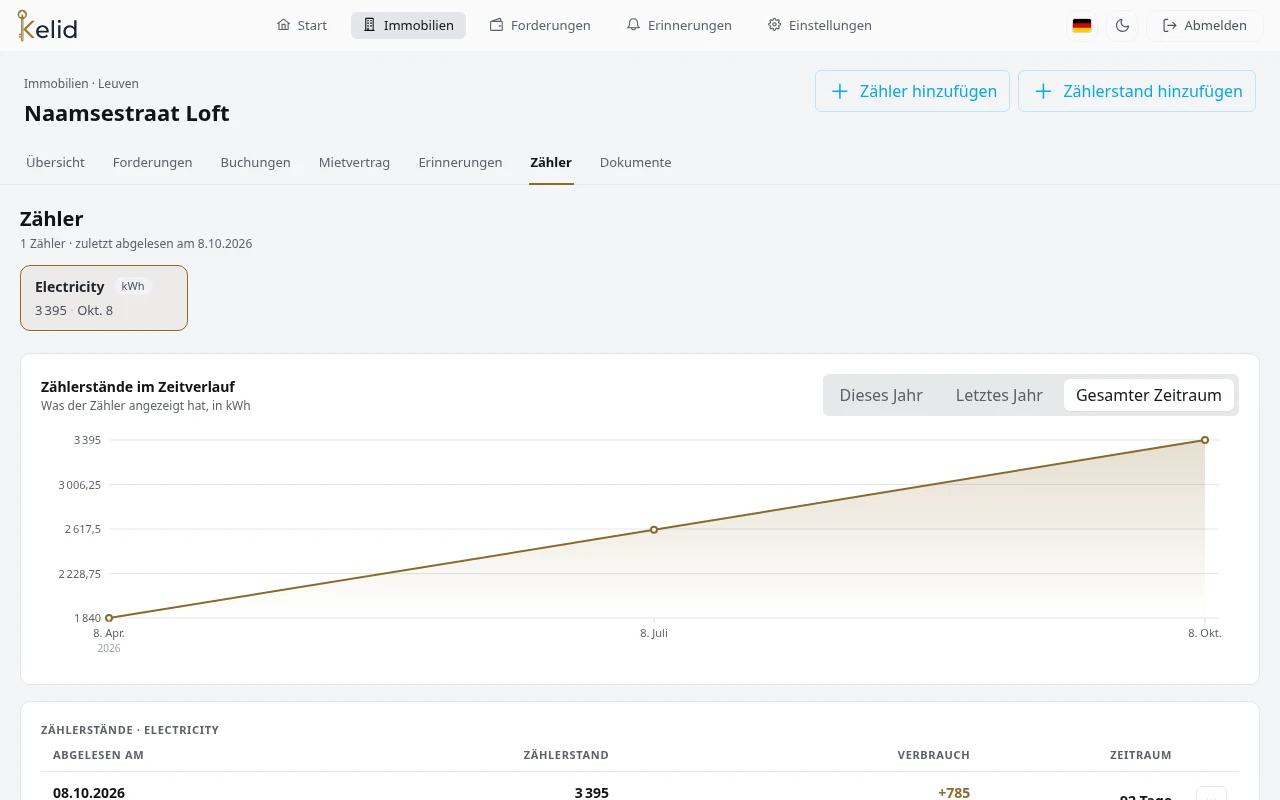The image size is (1280, 800).
Task: Add a new meter with Zähler hinzufügen
Action: (x=912, y=91)
